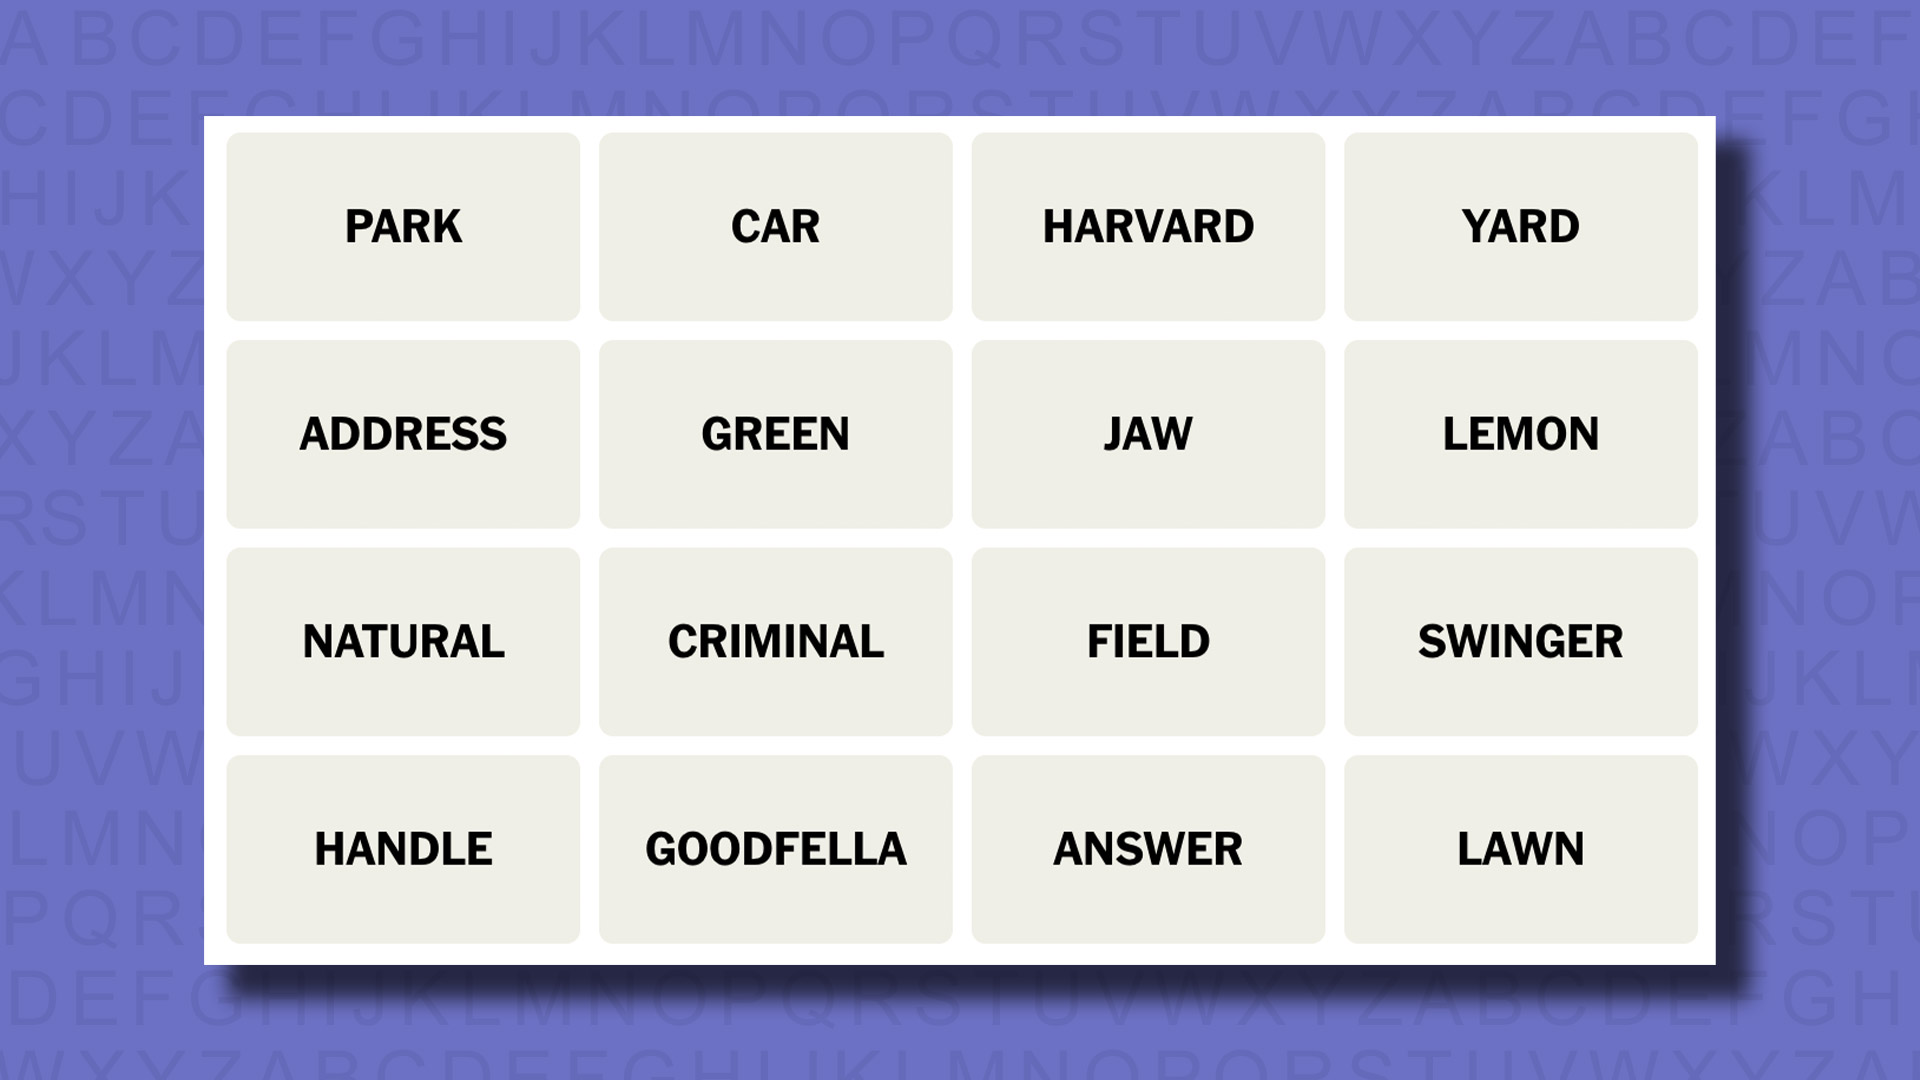Screen dimensions: 1920x1080
Task: Select the LAWN word tile
Action: pos(1519,847)
